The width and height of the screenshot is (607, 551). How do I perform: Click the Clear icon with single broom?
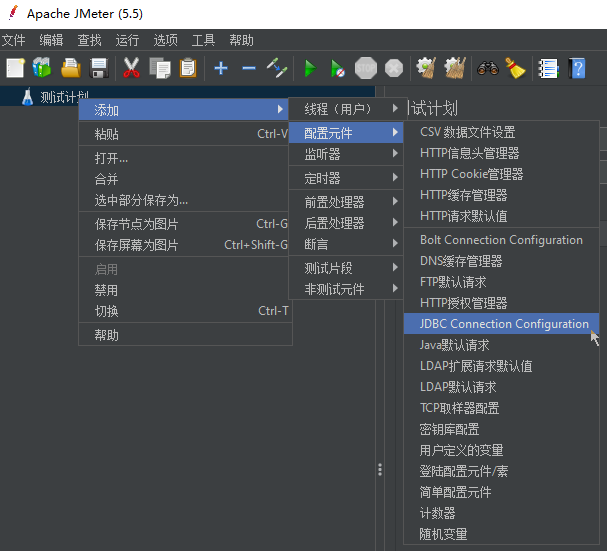click(426, 68)
